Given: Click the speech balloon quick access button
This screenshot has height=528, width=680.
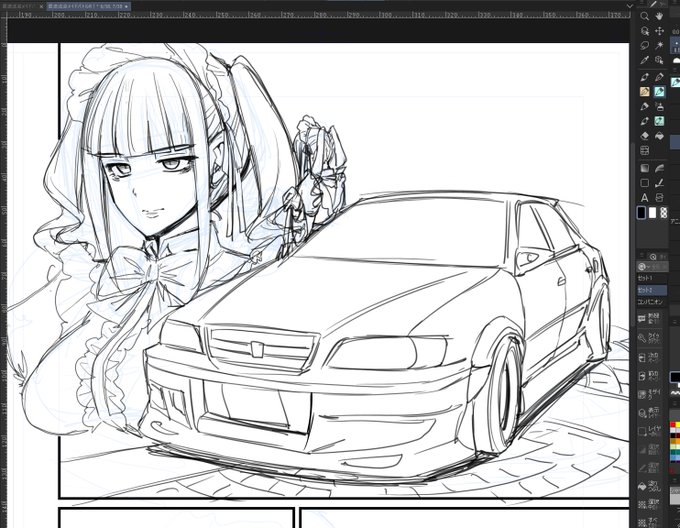Looking at the screenshot, I should click(650, 319).
